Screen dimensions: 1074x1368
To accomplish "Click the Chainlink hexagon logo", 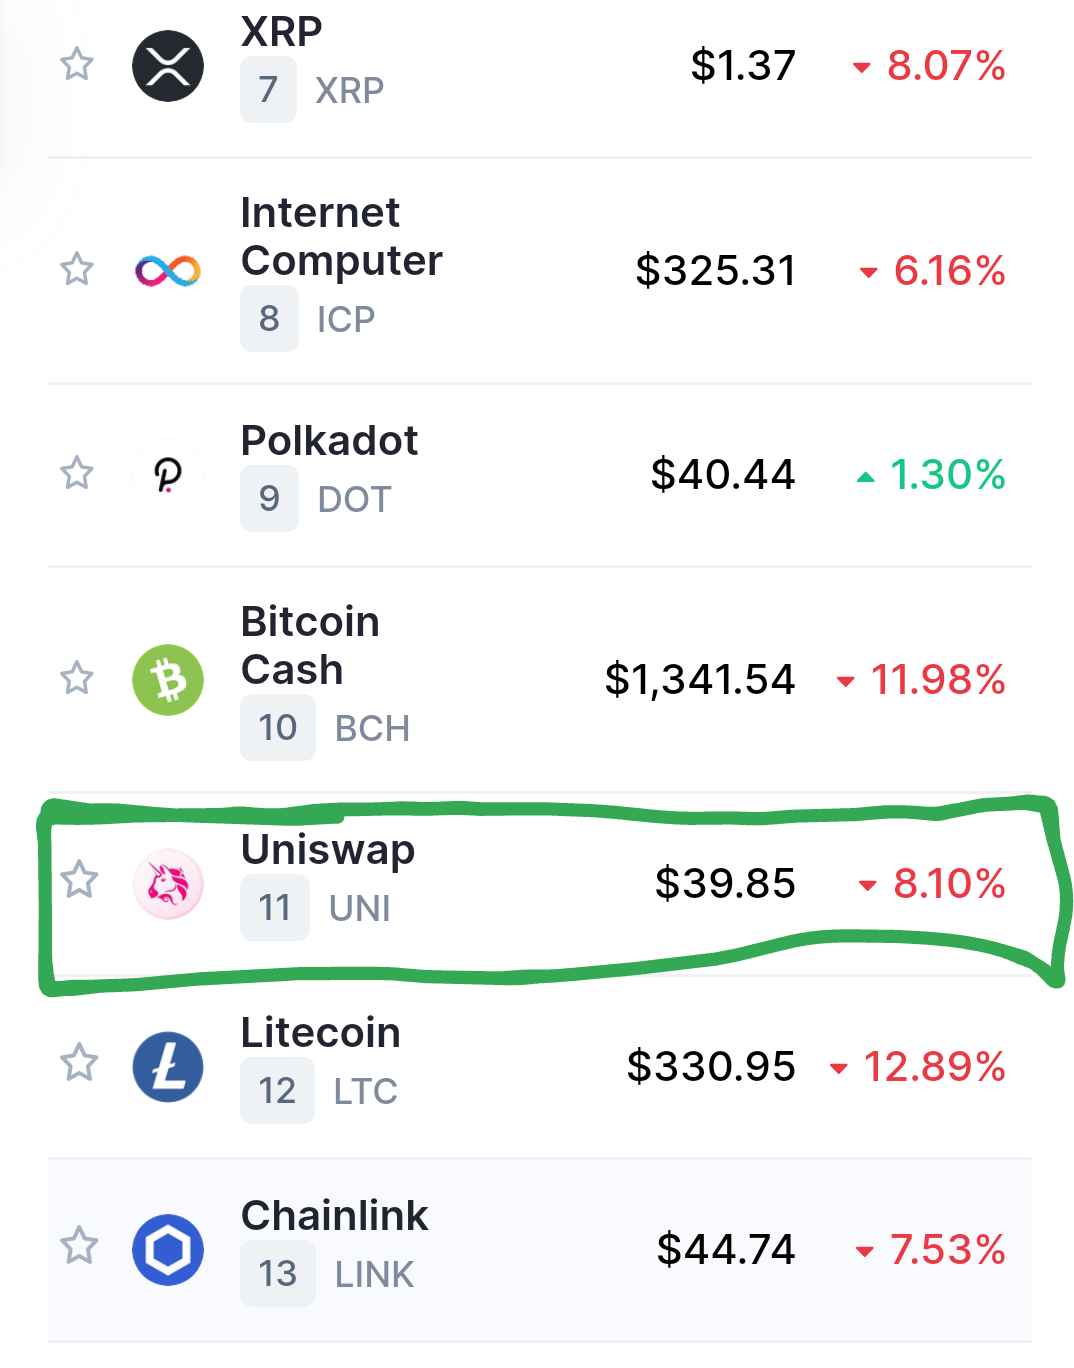I will pos(168,1250).
